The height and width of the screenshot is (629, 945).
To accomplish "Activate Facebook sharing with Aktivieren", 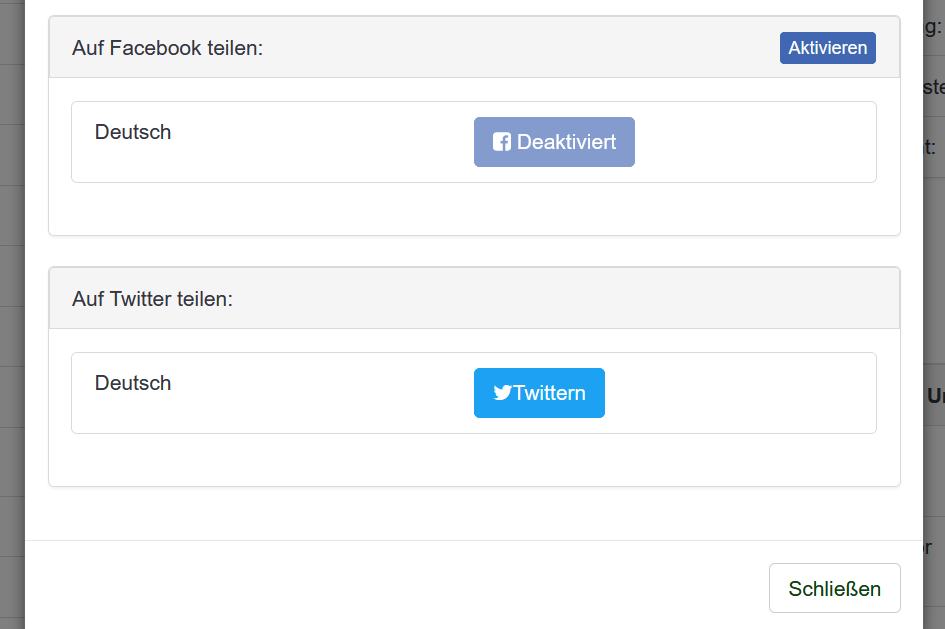I will 827,48.
